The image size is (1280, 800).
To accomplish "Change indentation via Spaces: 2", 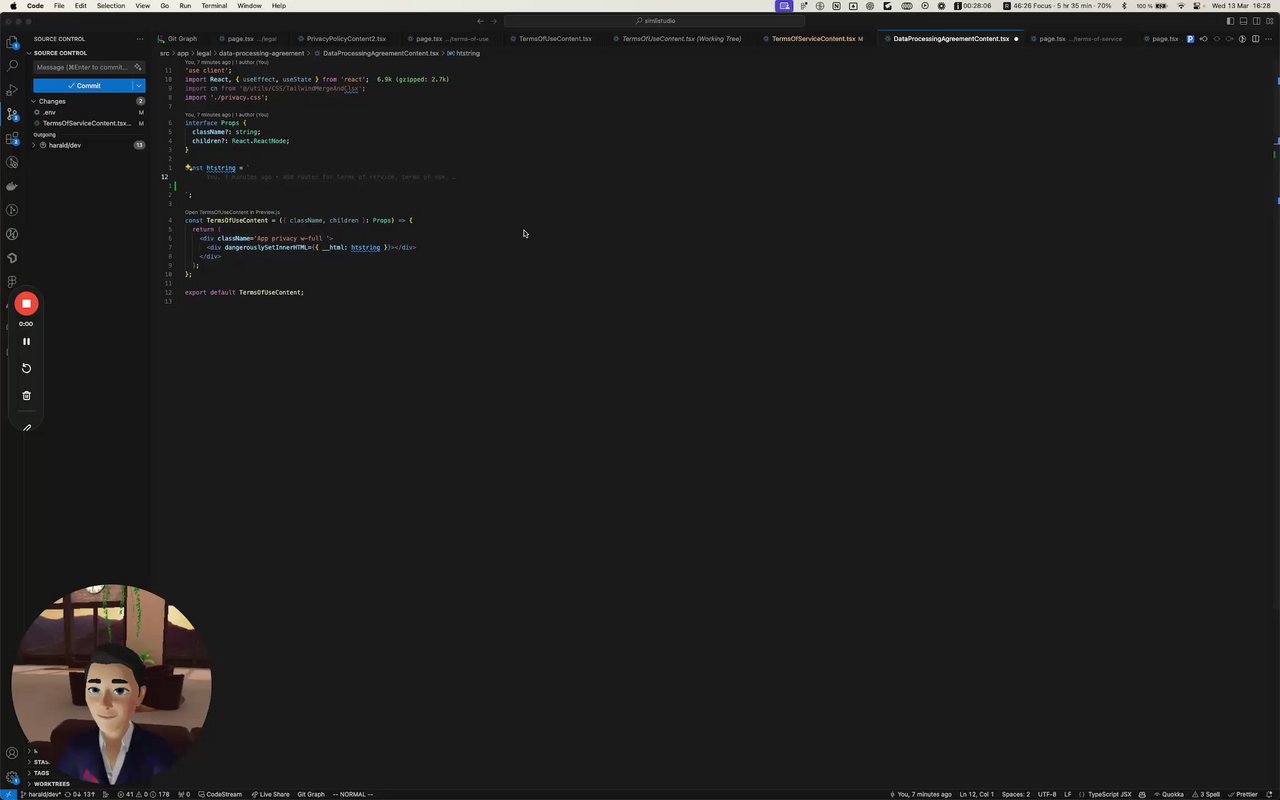I will coord(1015,794).
